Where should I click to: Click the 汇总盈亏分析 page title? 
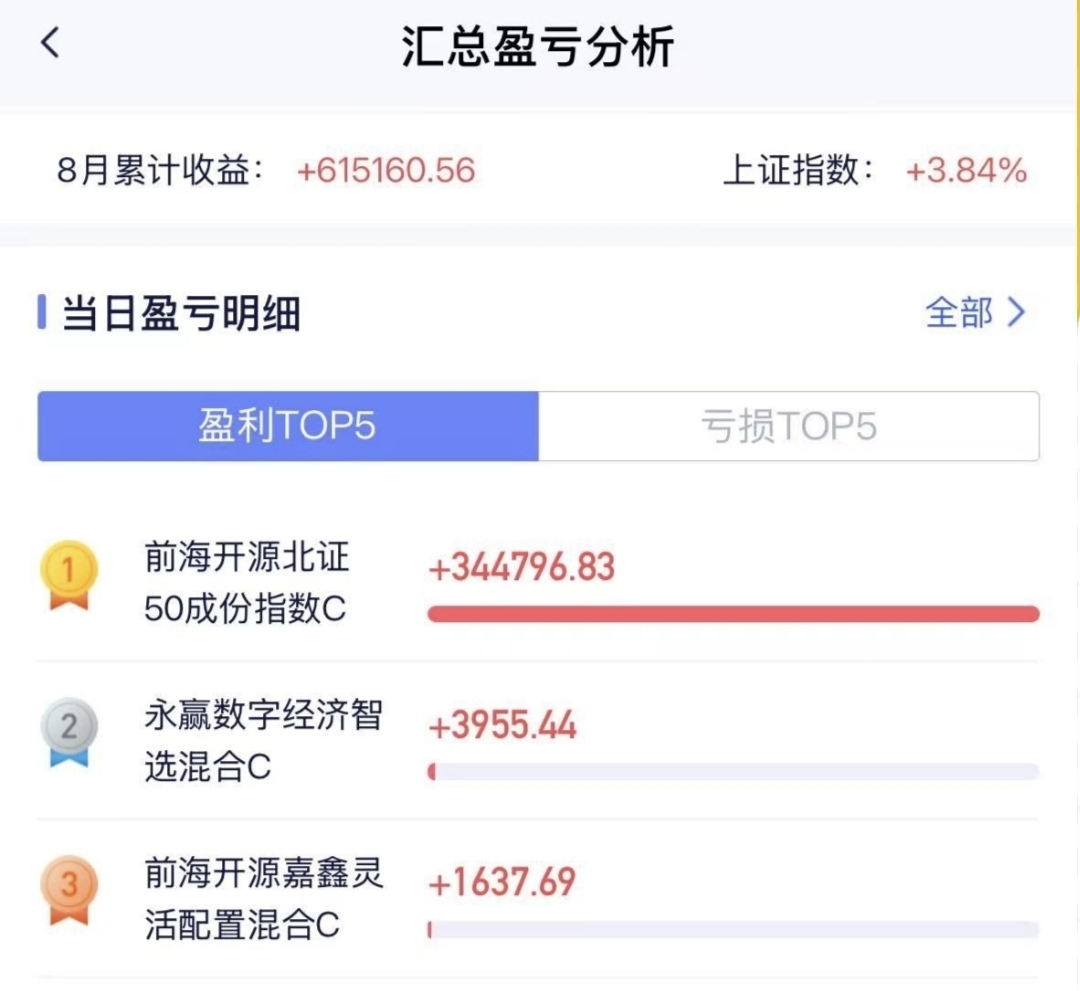tap(538, 46)
